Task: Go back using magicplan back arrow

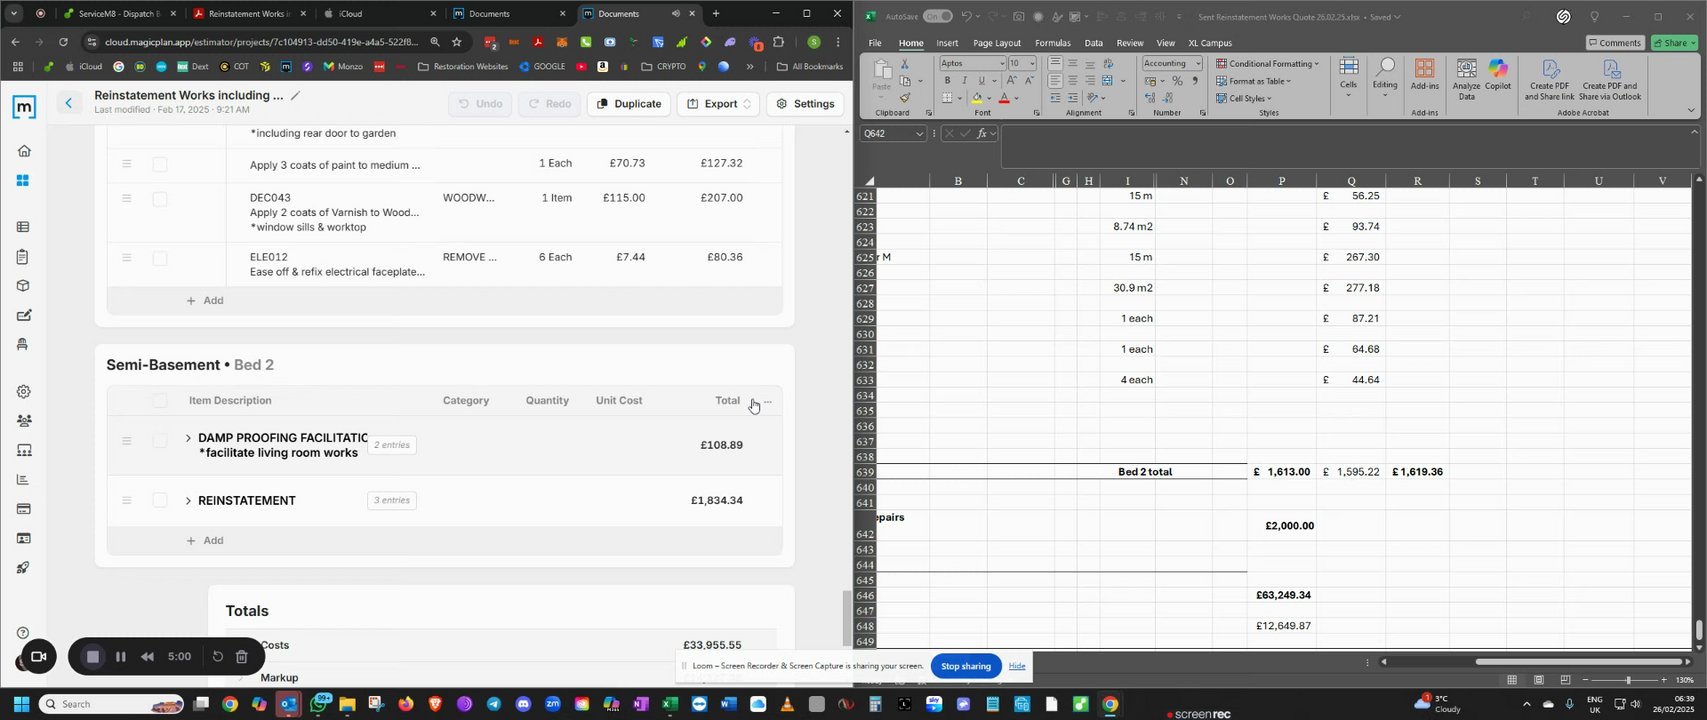Action: (x=69, y=103)
